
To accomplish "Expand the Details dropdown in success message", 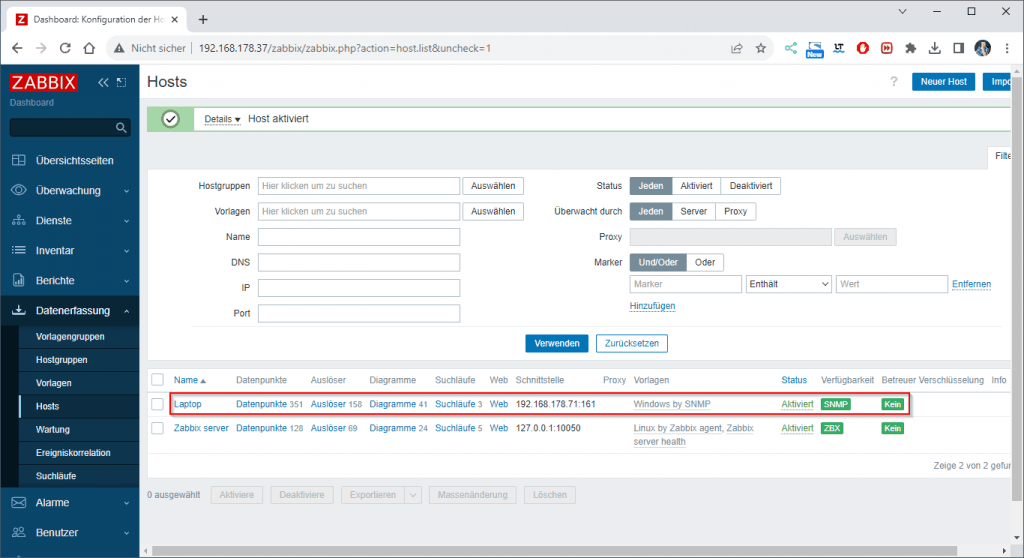I will [x=222, y=119].
